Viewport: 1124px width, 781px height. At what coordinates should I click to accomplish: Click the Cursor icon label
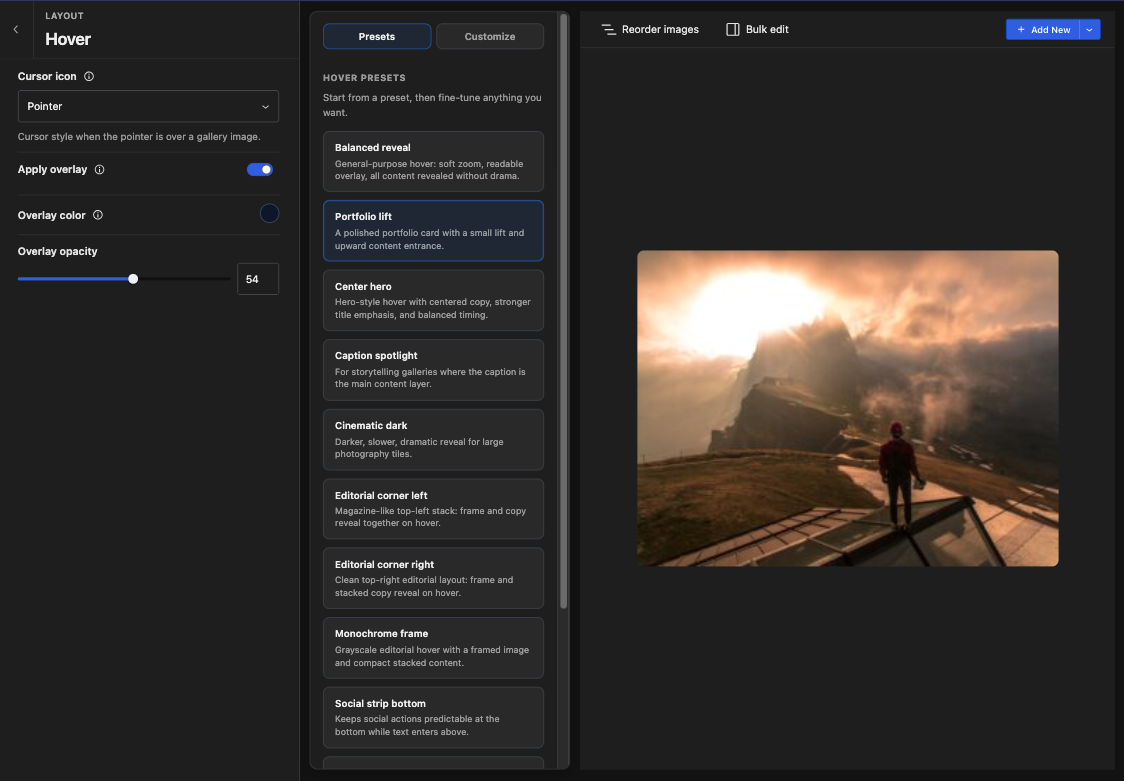(47, 77)
